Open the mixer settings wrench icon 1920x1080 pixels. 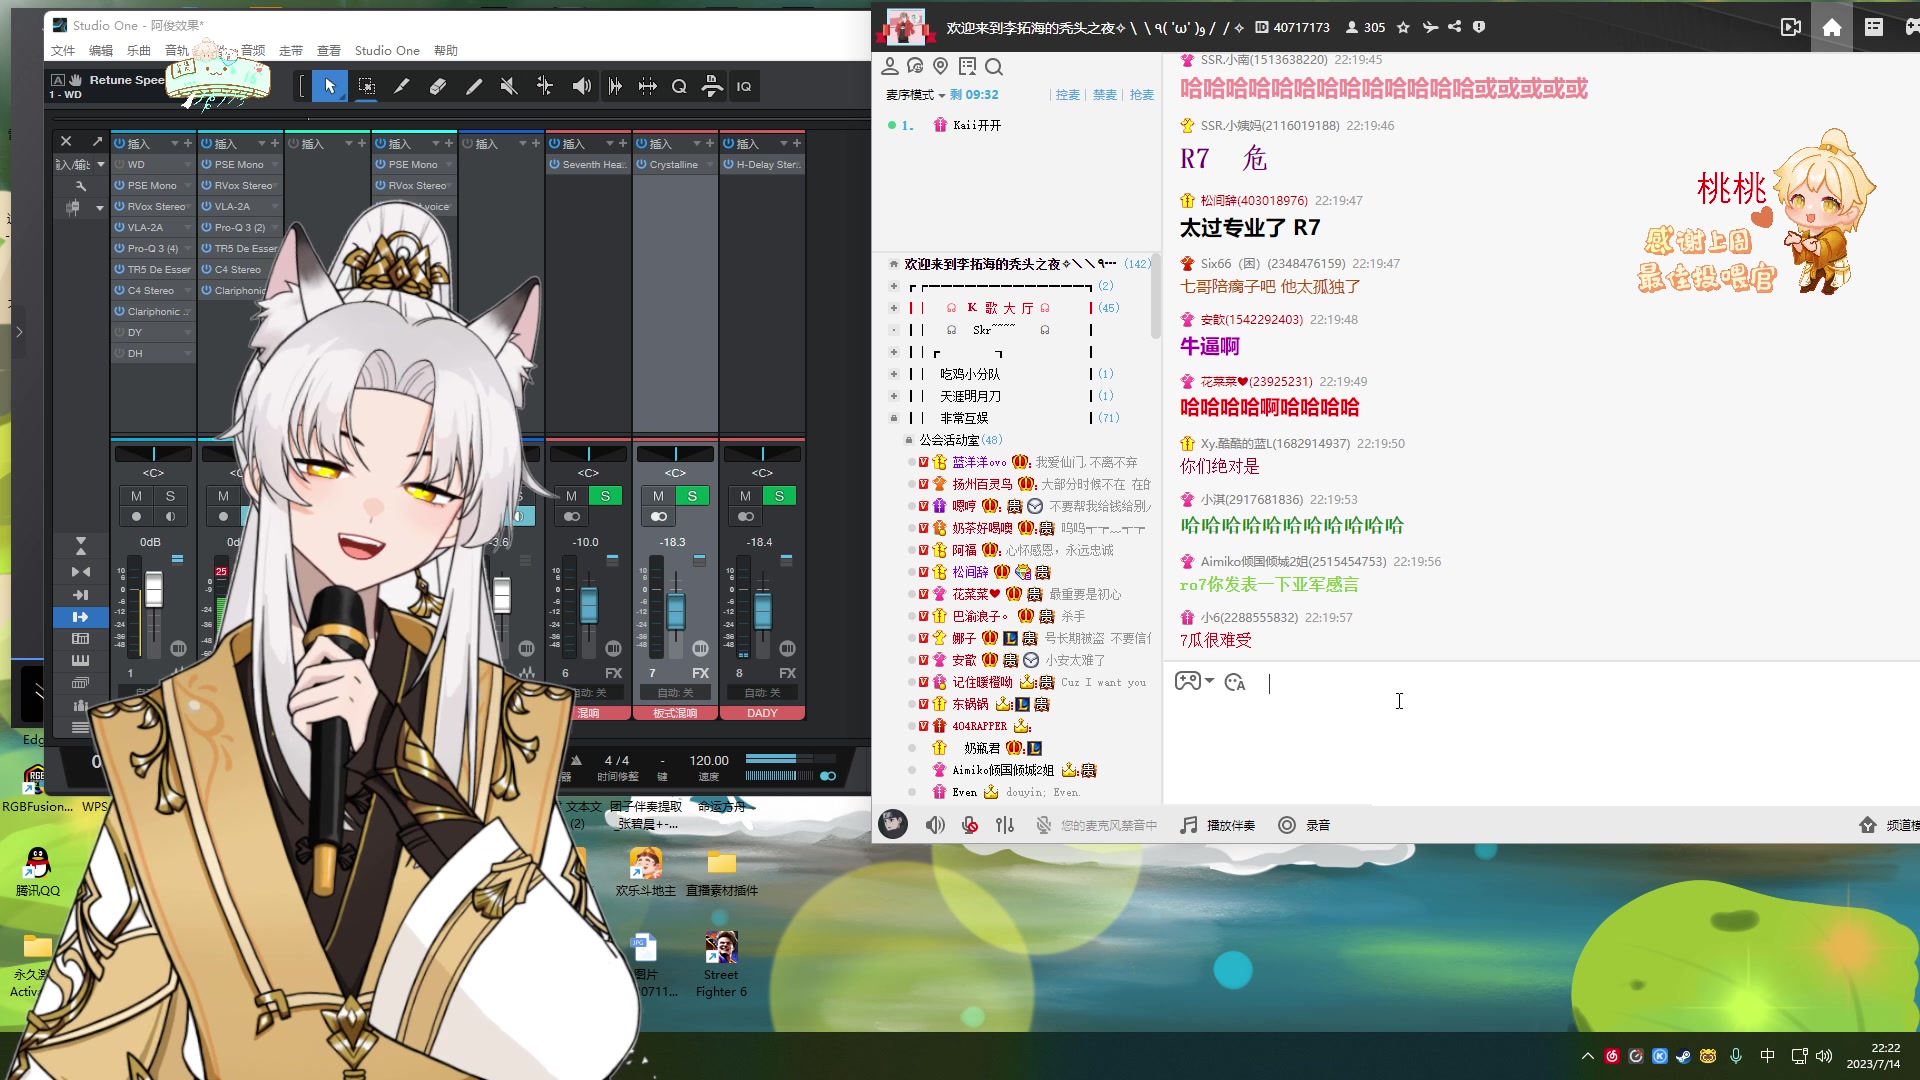tap(81, 186)
